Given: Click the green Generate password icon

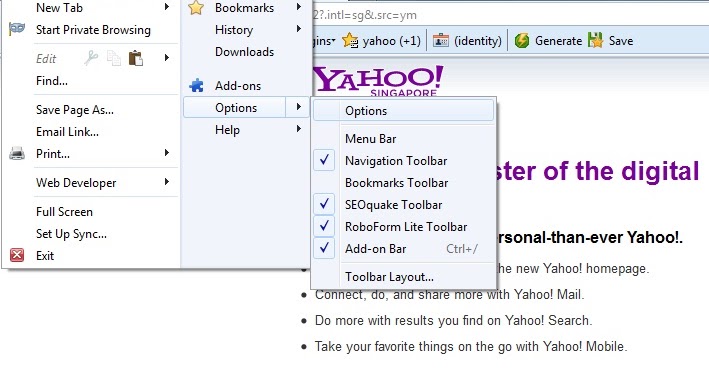Looking at the screenshot, I should [x=522, y=41].
